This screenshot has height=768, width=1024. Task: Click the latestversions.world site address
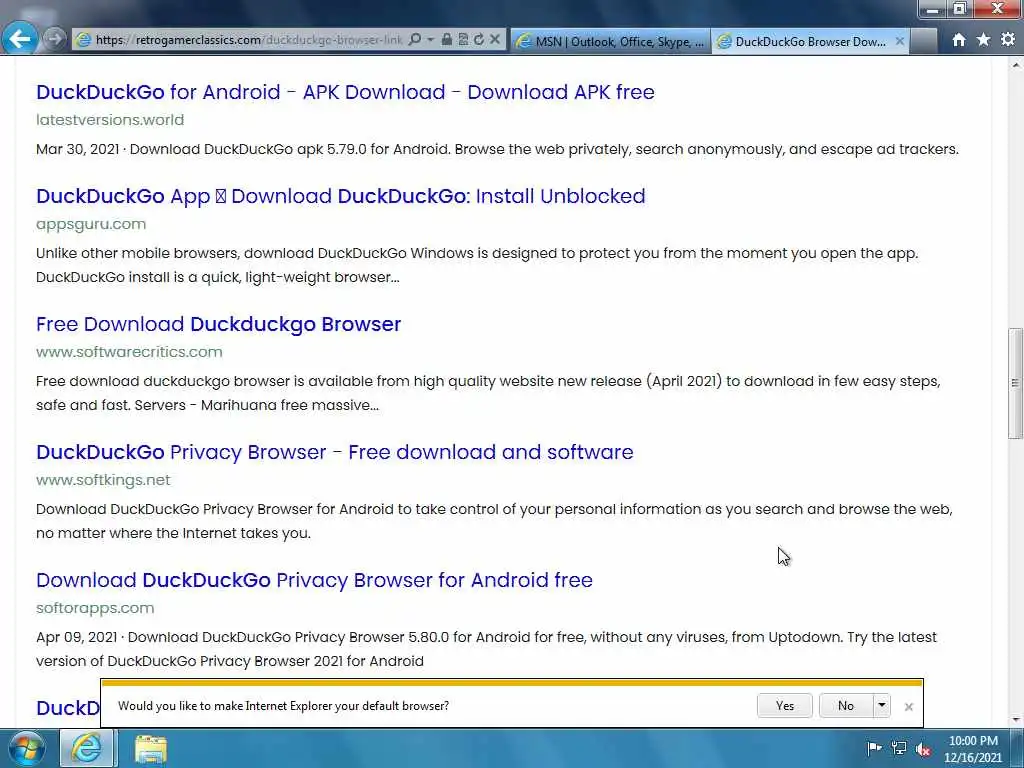[110, 120]
